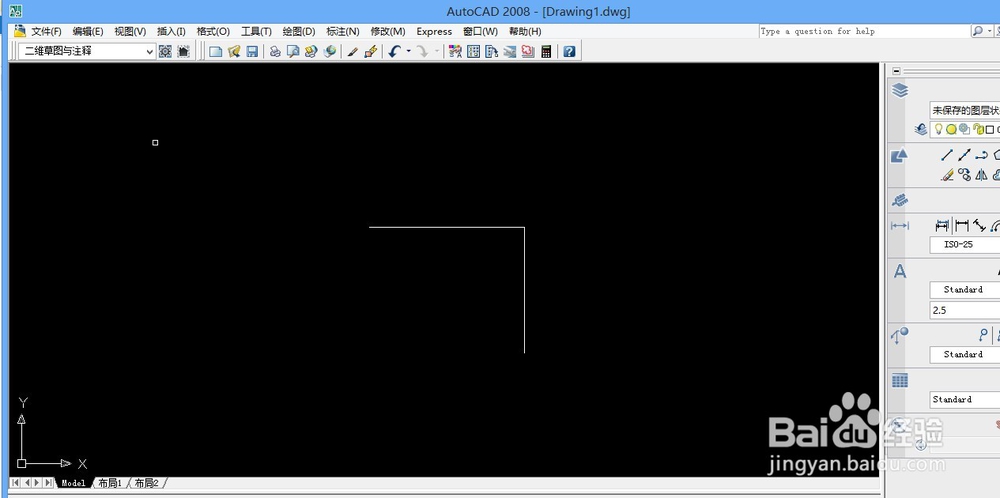1000x498 pixels.
Task: Collapse the dashboard with minus button
Action: tap(897, 71)
